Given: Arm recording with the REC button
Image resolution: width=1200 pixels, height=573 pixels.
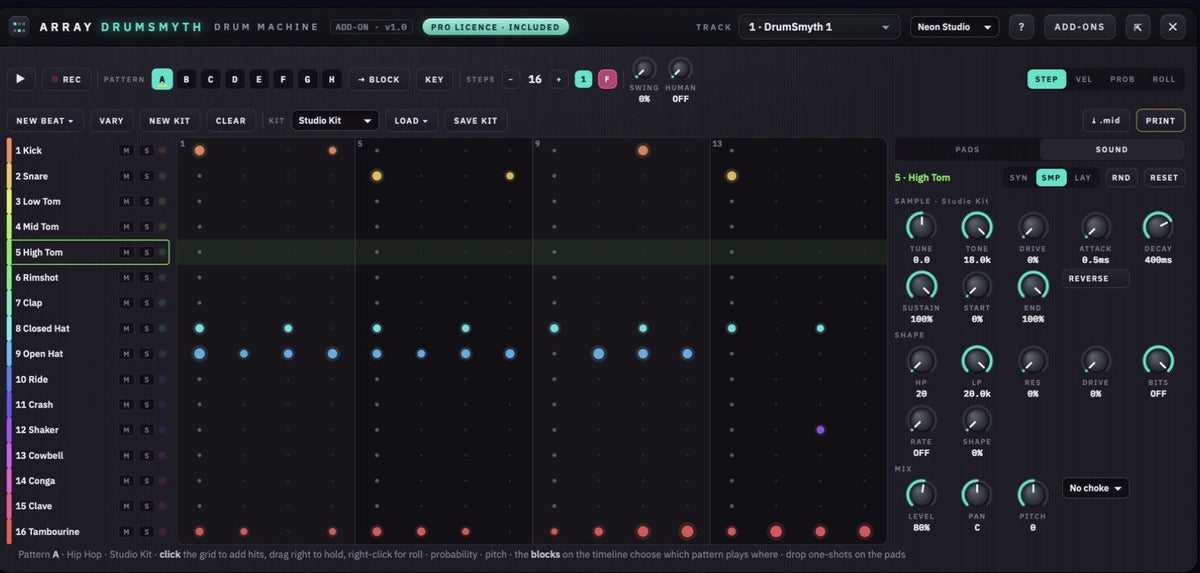Looking at the screenshot, I should 66,79.
